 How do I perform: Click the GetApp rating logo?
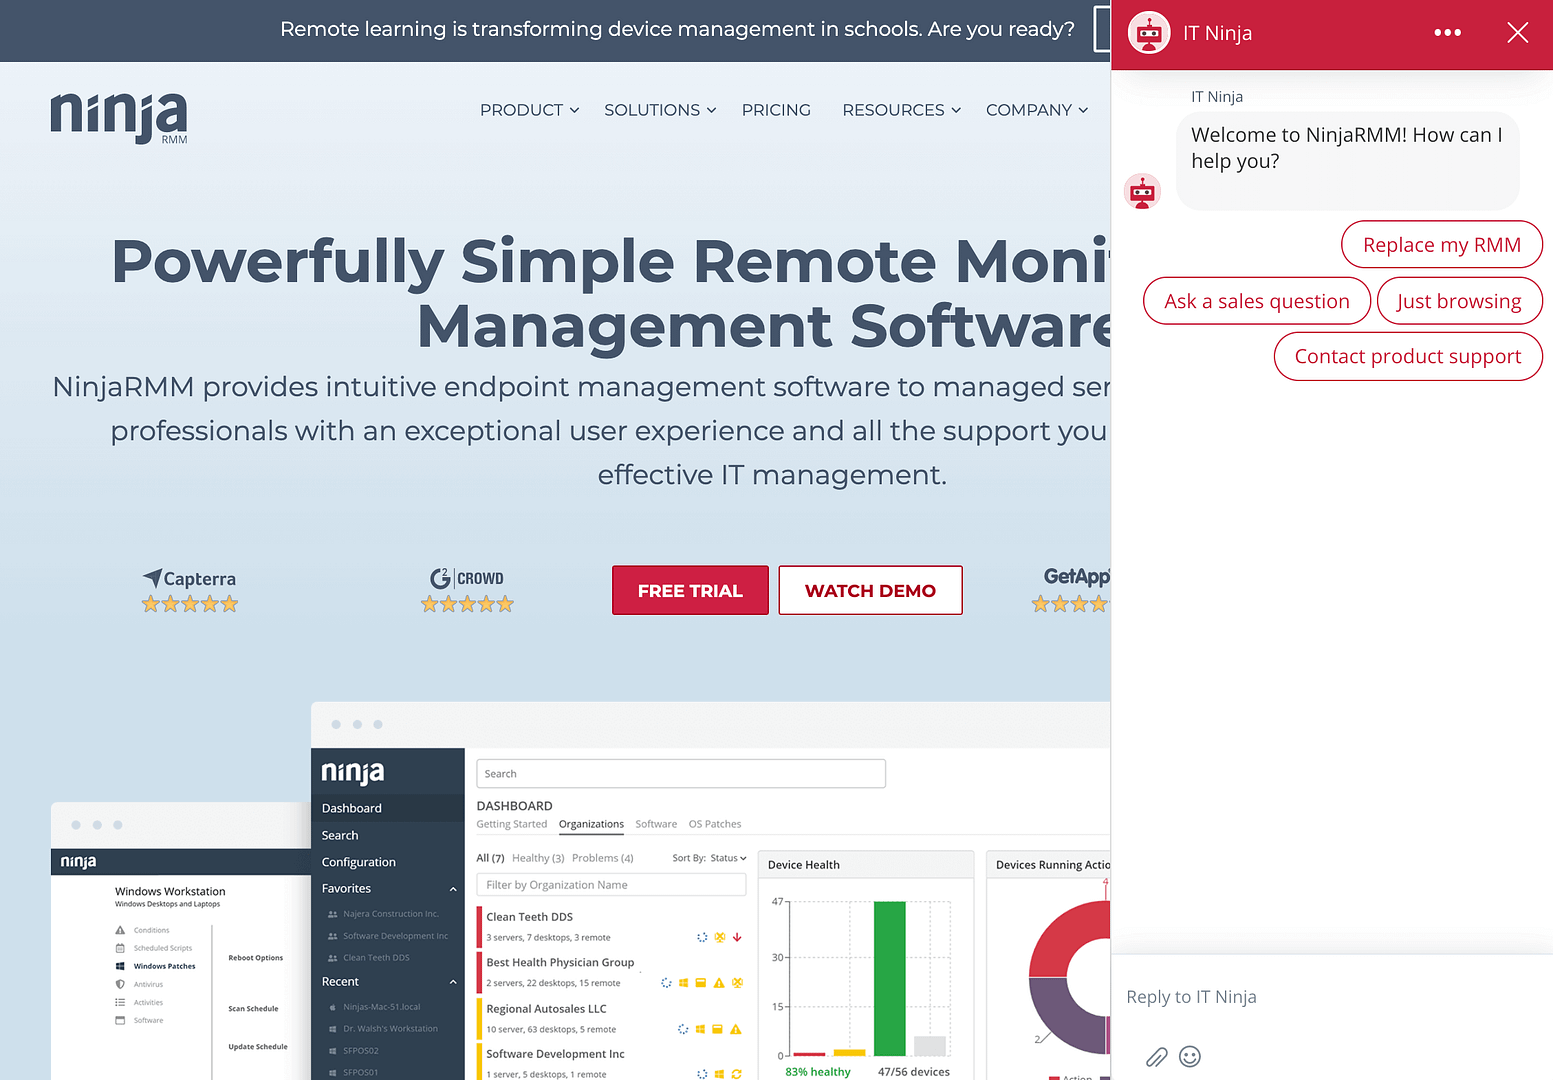click(x=1076, y=576)
